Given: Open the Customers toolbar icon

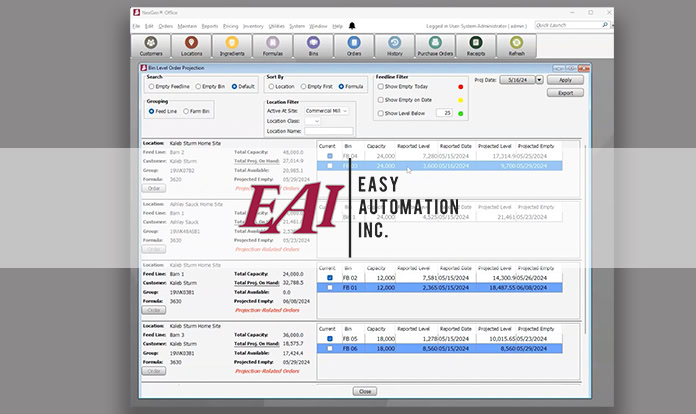Looking at the screenshot, I should (x=151, y=46).
